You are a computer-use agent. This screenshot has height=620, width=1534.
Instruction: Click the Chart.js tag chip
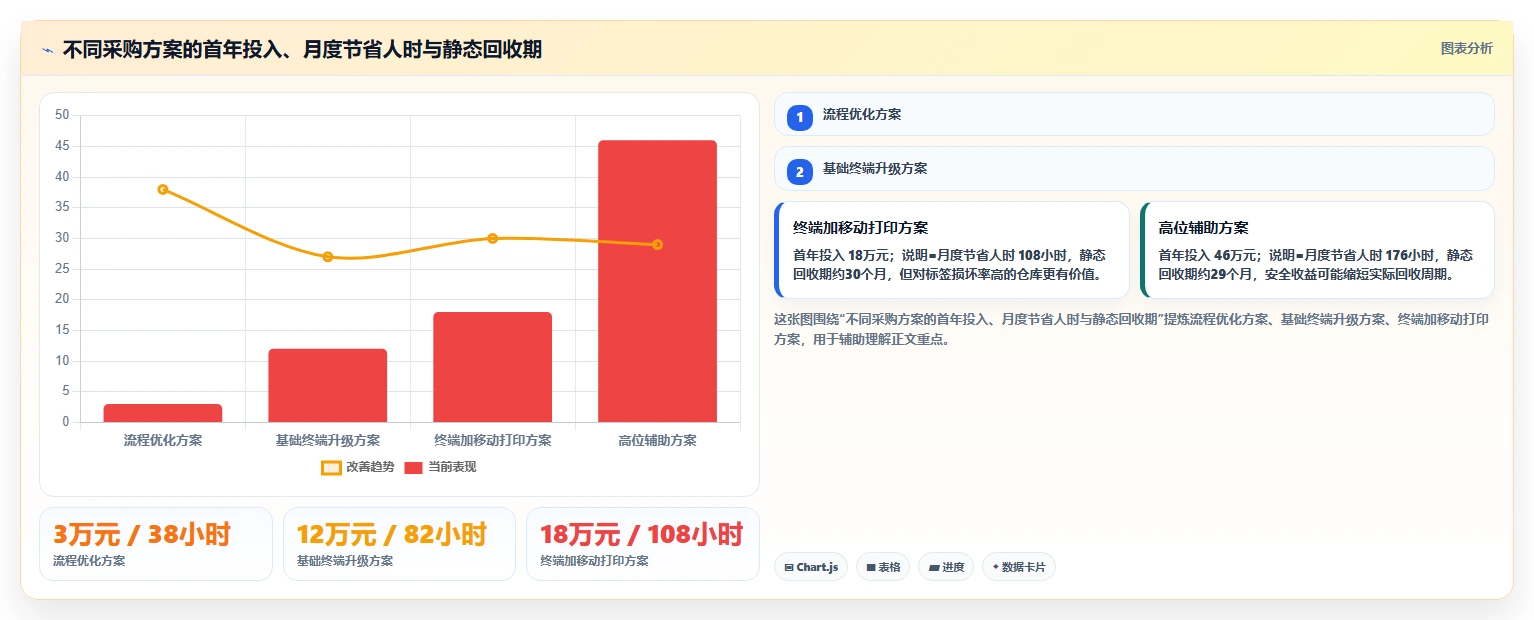point(811,567)
